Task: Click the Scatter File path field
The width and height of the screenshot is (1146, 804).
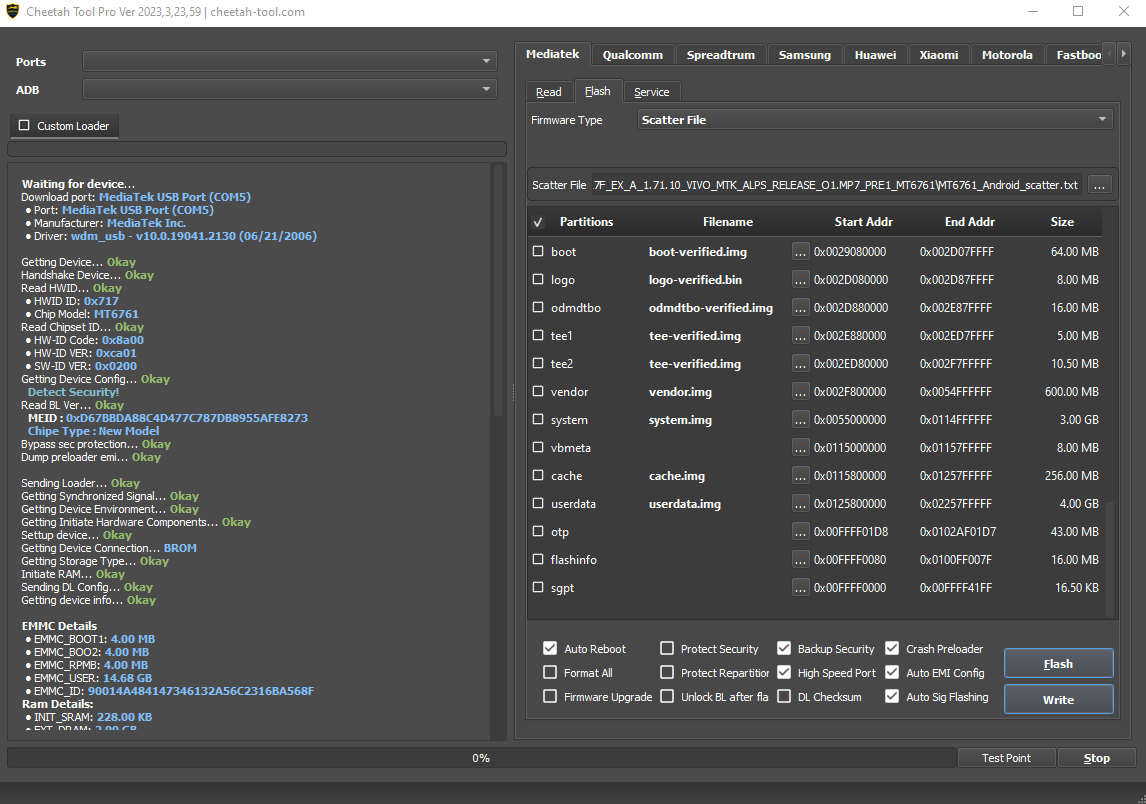Action: click(838, 185)
